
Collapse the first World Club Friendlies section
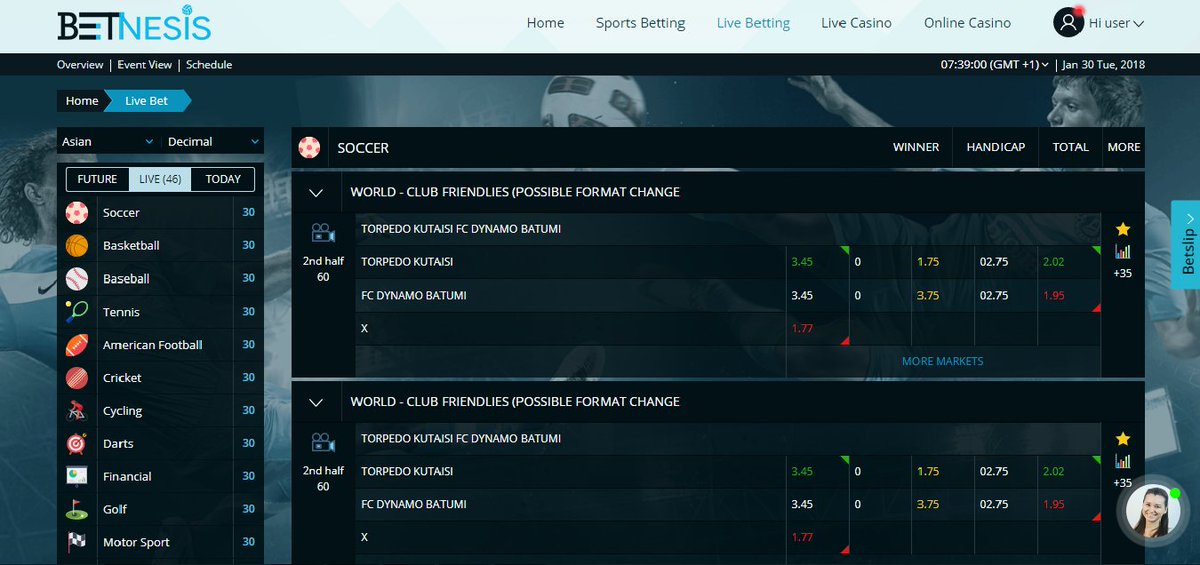click(316, 192)
